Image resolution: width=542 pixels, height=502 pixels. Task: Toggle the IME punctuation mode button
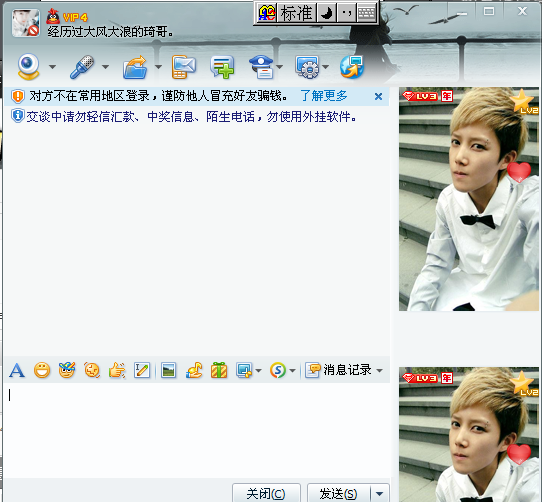click(x=346, y=13)
